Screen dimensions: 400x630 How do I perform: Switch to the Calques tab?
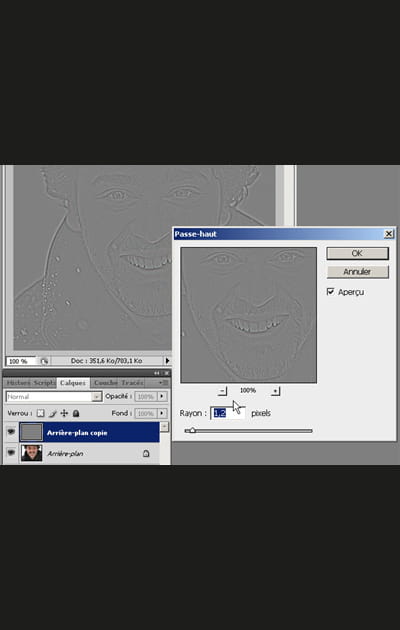coord(73,383)
